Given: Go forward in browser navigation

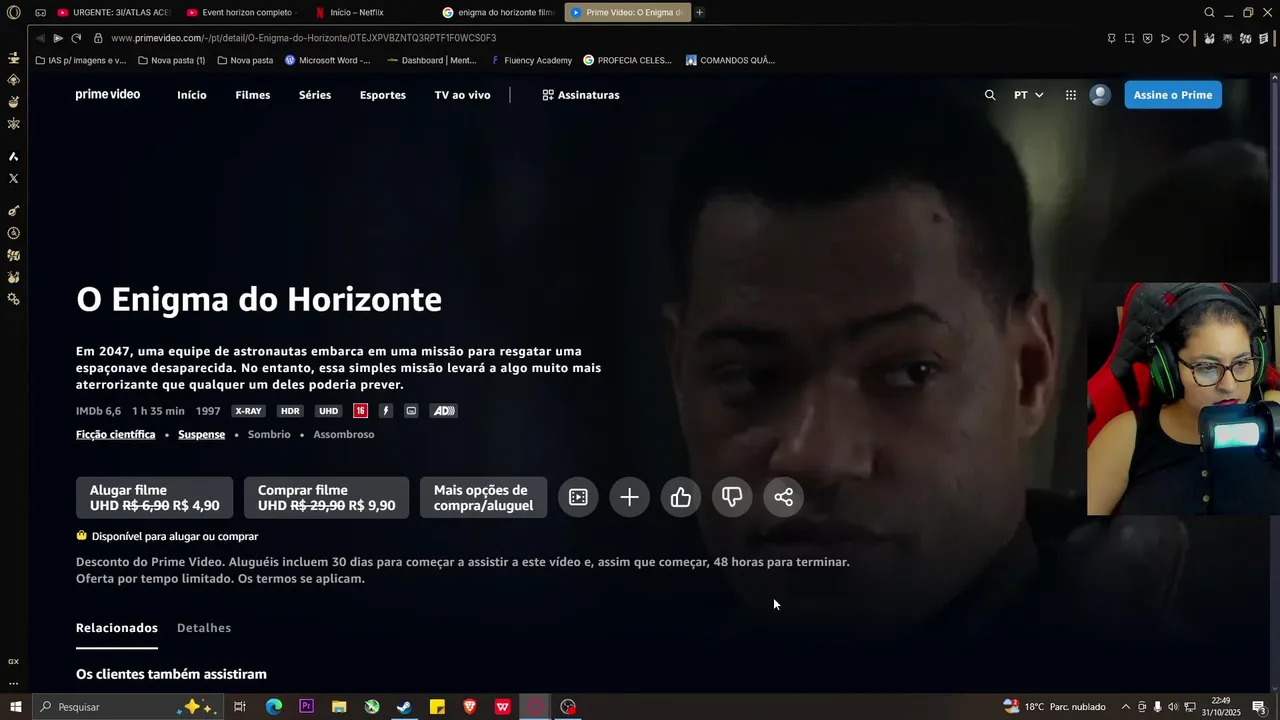Looking at the screenshot, I should coord(58,38).
